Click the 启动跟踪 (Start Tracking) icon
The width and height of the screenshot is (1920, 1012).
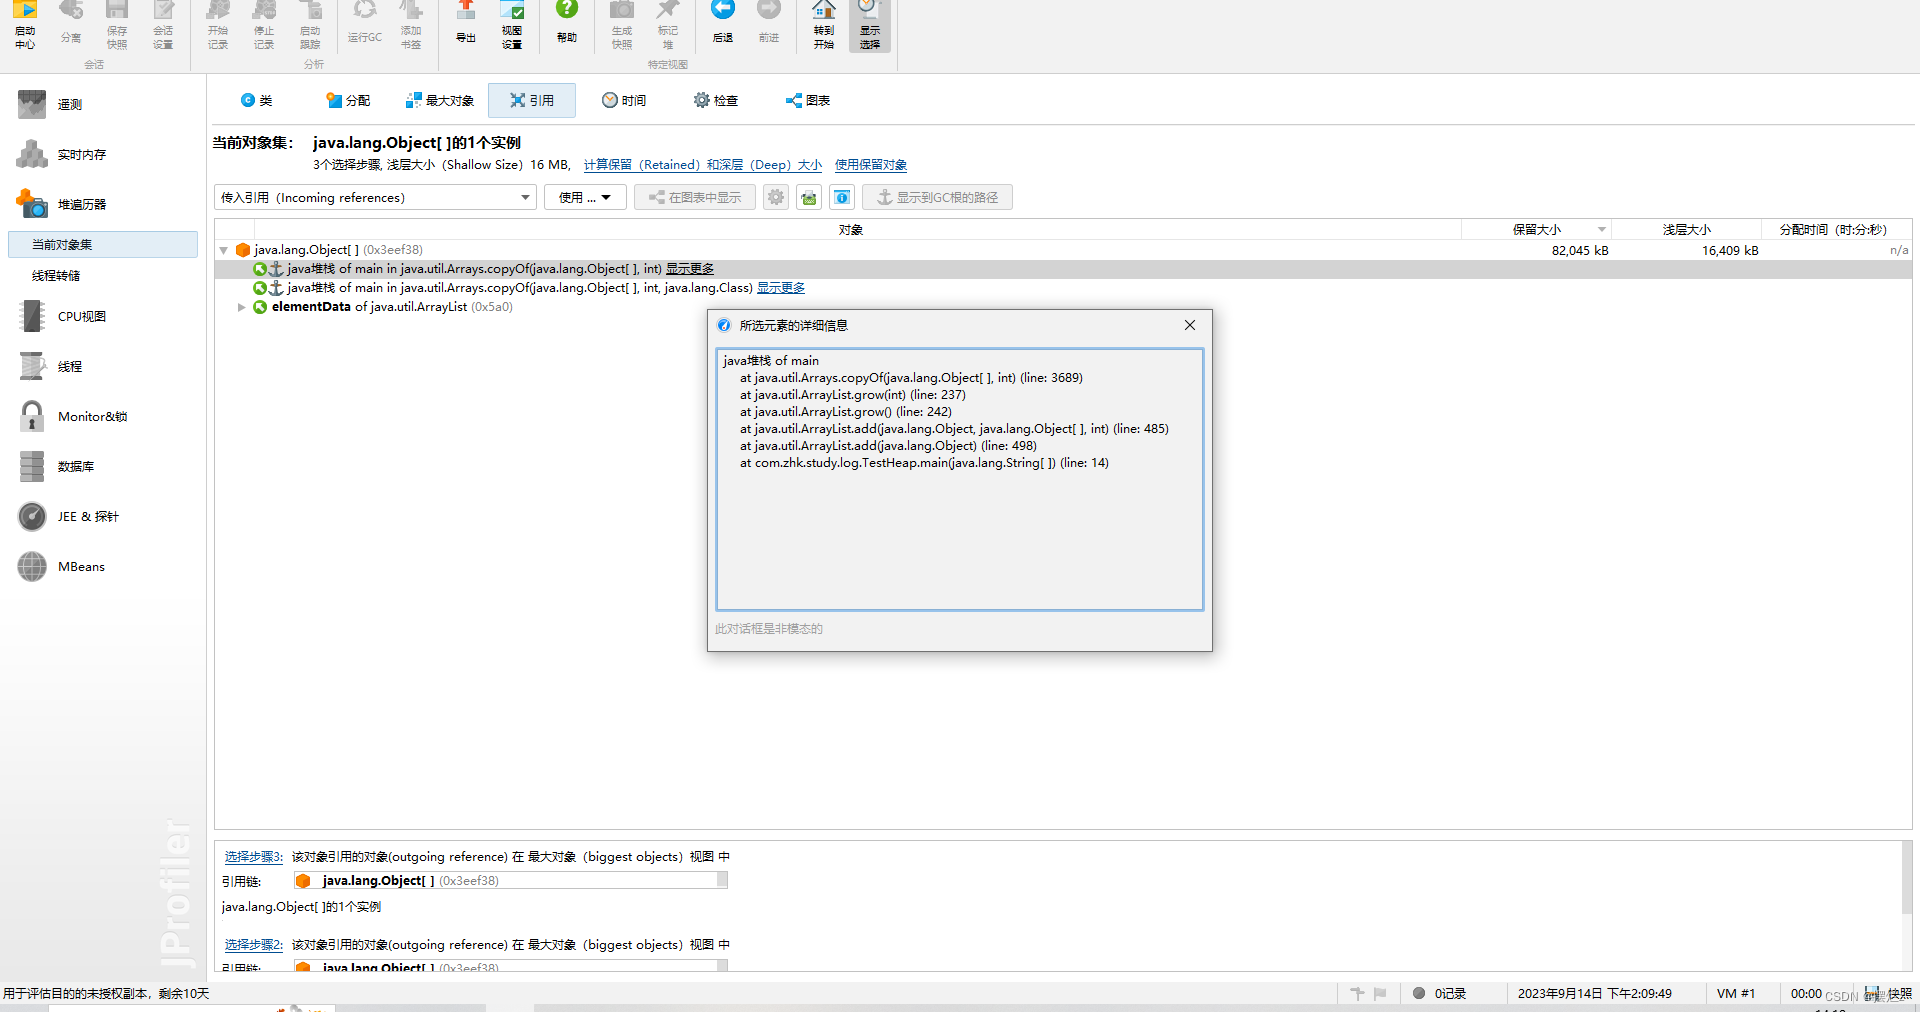click(x=310, y=25)
